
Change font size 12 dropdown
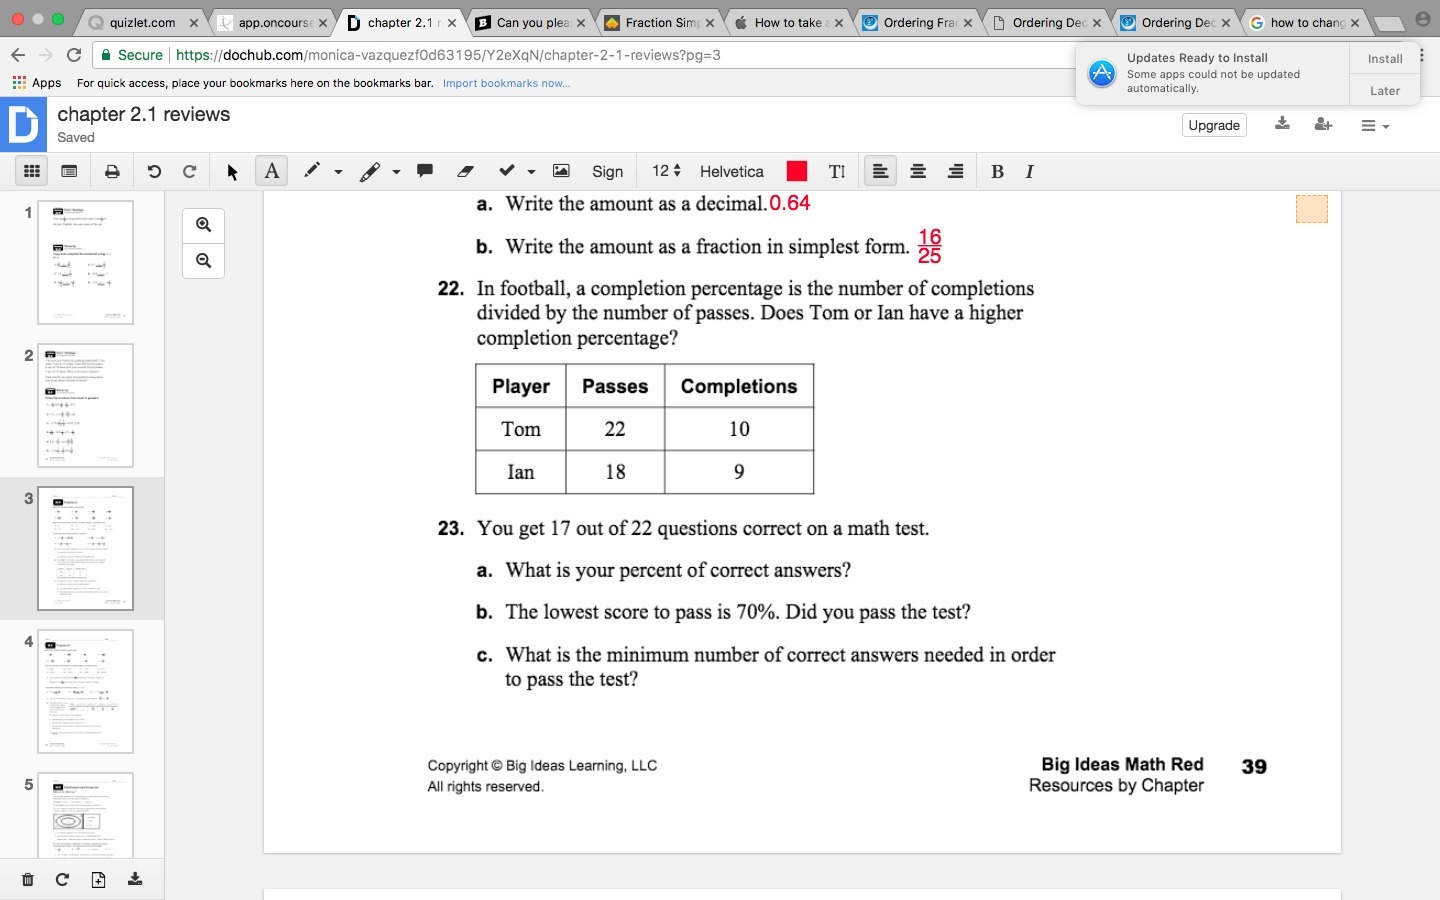pos(666,171)
